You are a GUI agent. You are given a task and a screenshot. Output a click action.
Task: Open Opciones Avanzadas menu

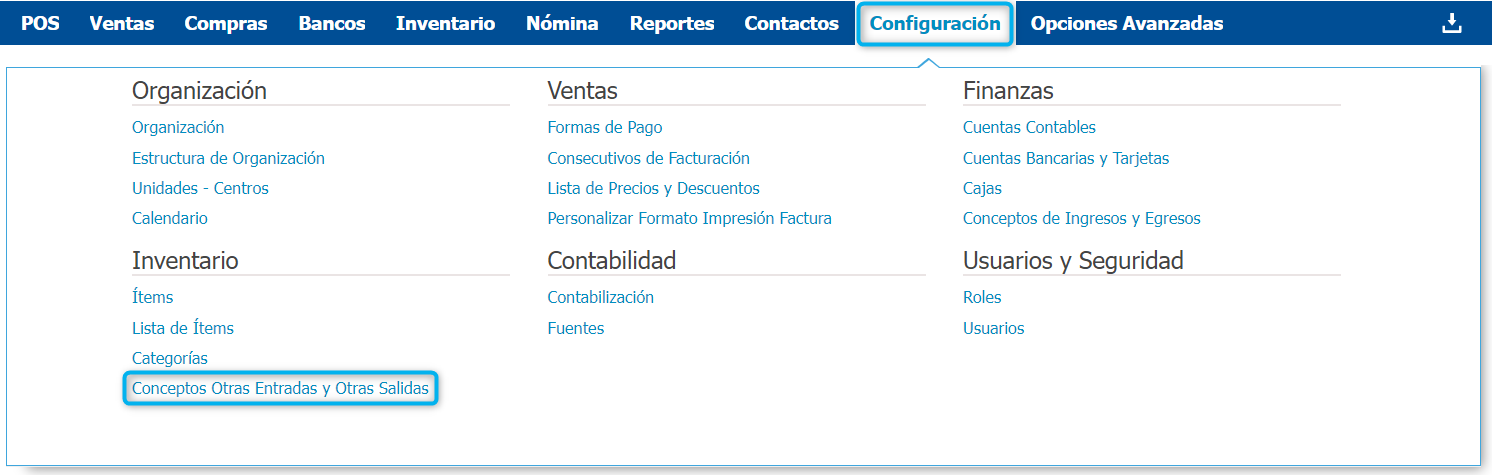click(x=1126, y=23)
